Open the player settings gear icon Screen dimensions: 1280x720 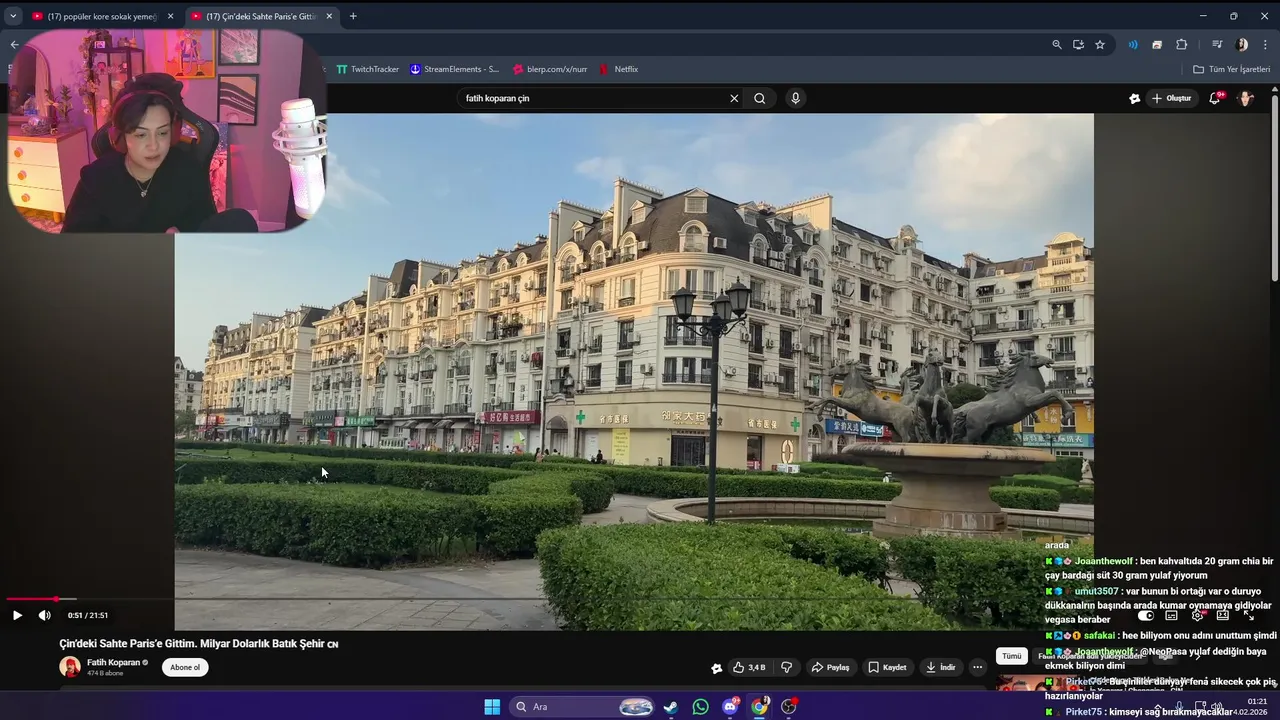[1197, 615]
